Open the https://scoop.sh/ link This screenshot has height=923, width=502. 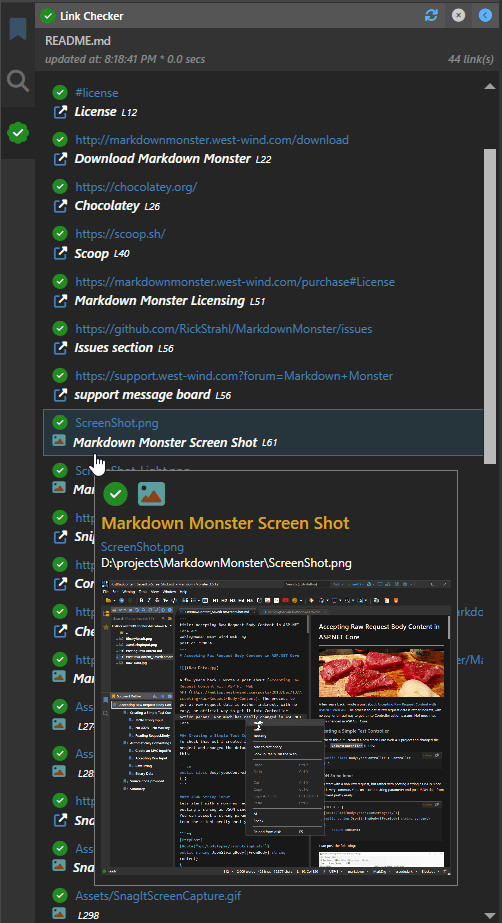coord(120,234)
